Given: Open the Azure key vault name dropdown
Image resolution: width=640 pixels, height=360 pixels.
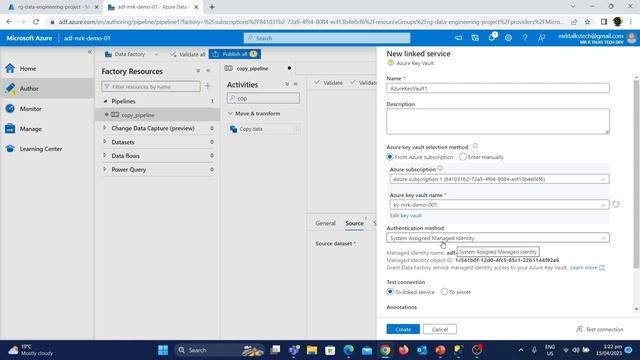Looking at the screenshot, I should click(499, 204).
